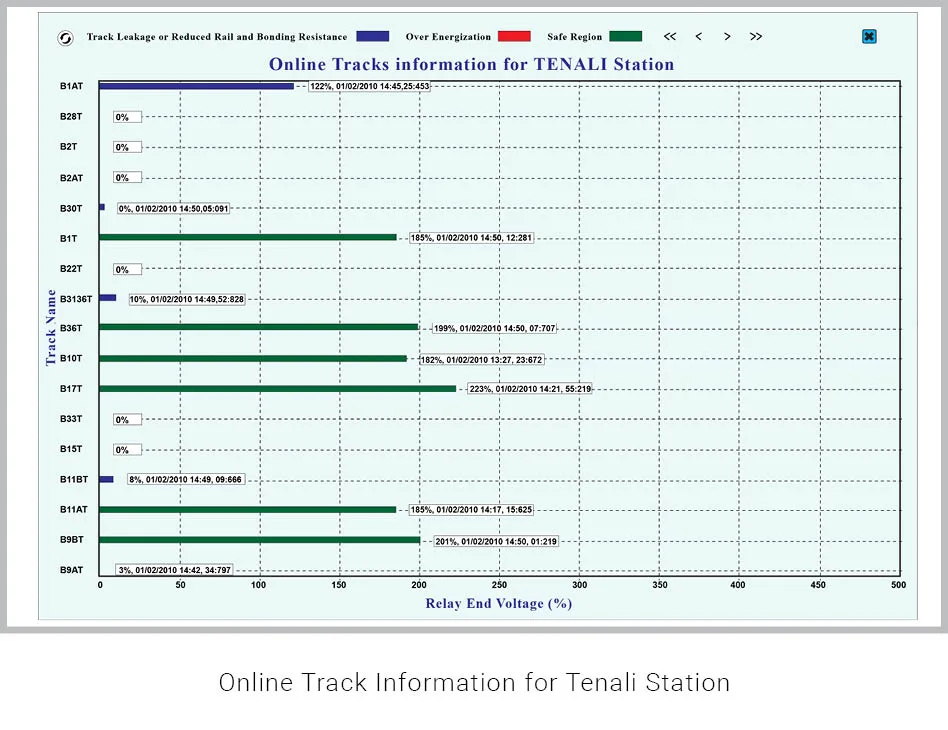Select the B36T green bar

(x=259, y=327)
